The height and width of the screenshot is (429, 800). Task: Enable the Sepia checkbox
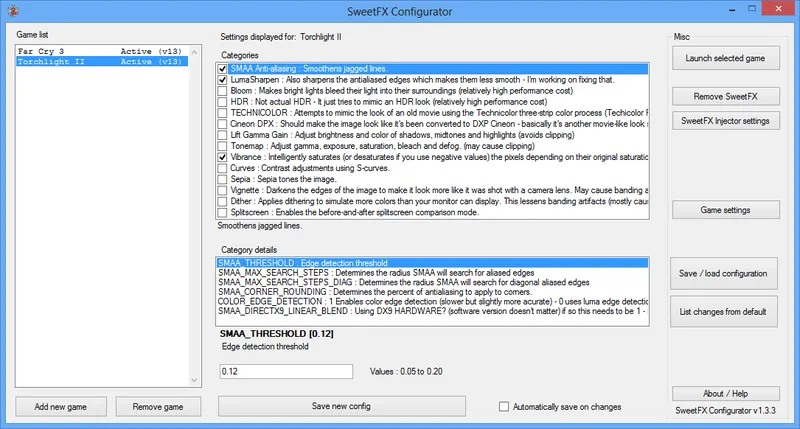(222, 180)
